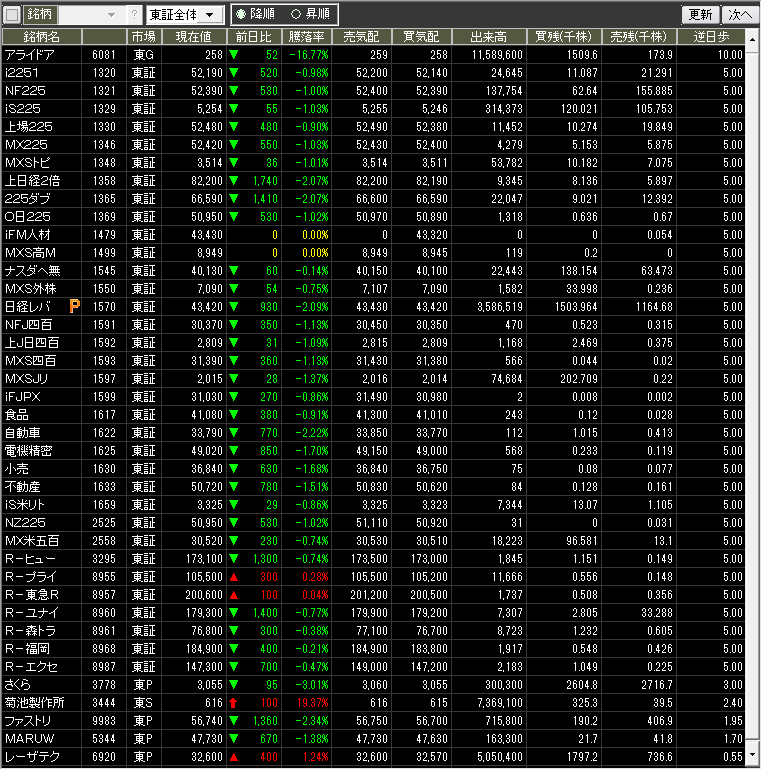The image size is (762, 770).
Task: Click the orange P icon beside 日経レバ
Action: [74, 306]
